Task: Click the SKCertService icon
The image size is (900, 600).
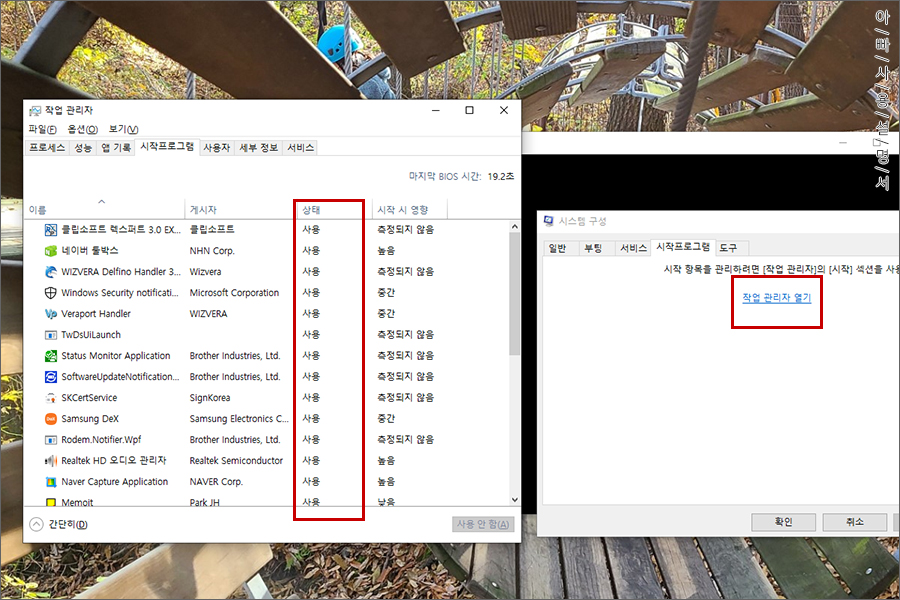Action: pyautogui.click(x=51, y=398)
